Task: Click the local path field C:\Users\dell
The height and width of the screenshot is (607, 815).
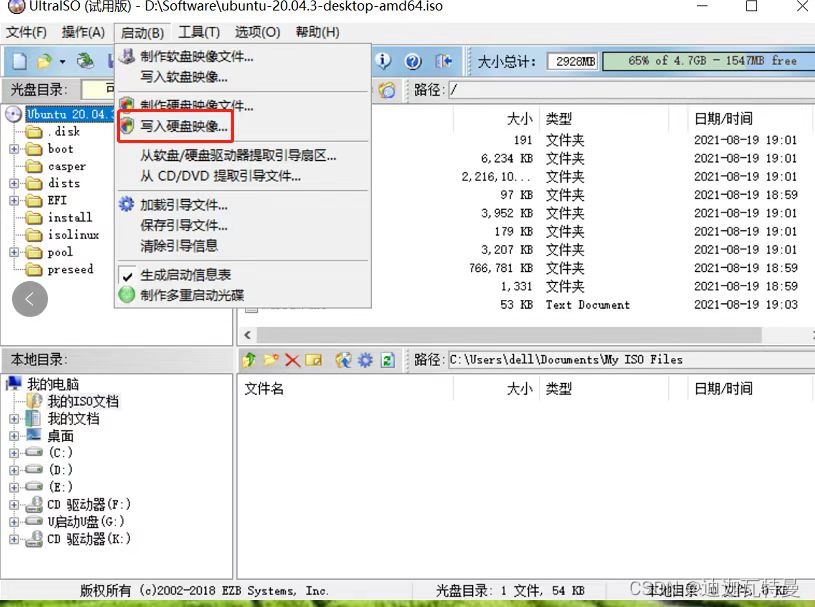Action: point(631,360)
